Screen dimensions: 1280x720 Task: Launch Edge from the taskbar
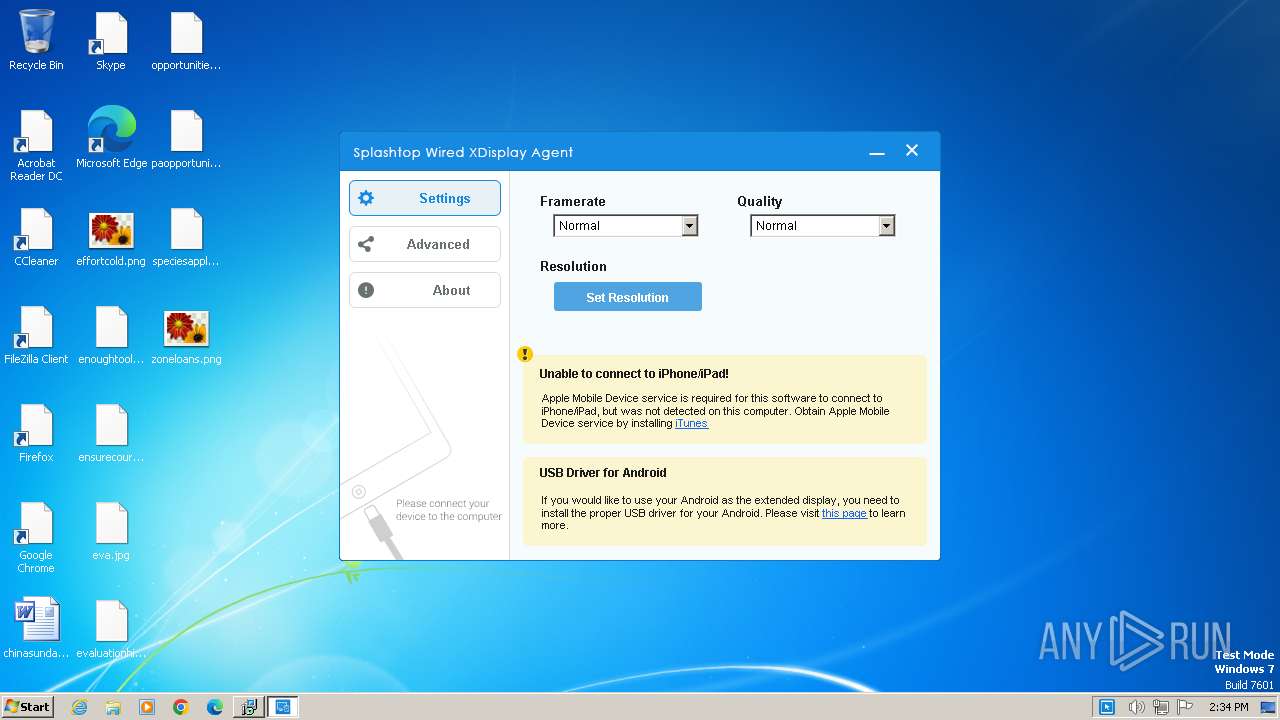coord(215,707)
